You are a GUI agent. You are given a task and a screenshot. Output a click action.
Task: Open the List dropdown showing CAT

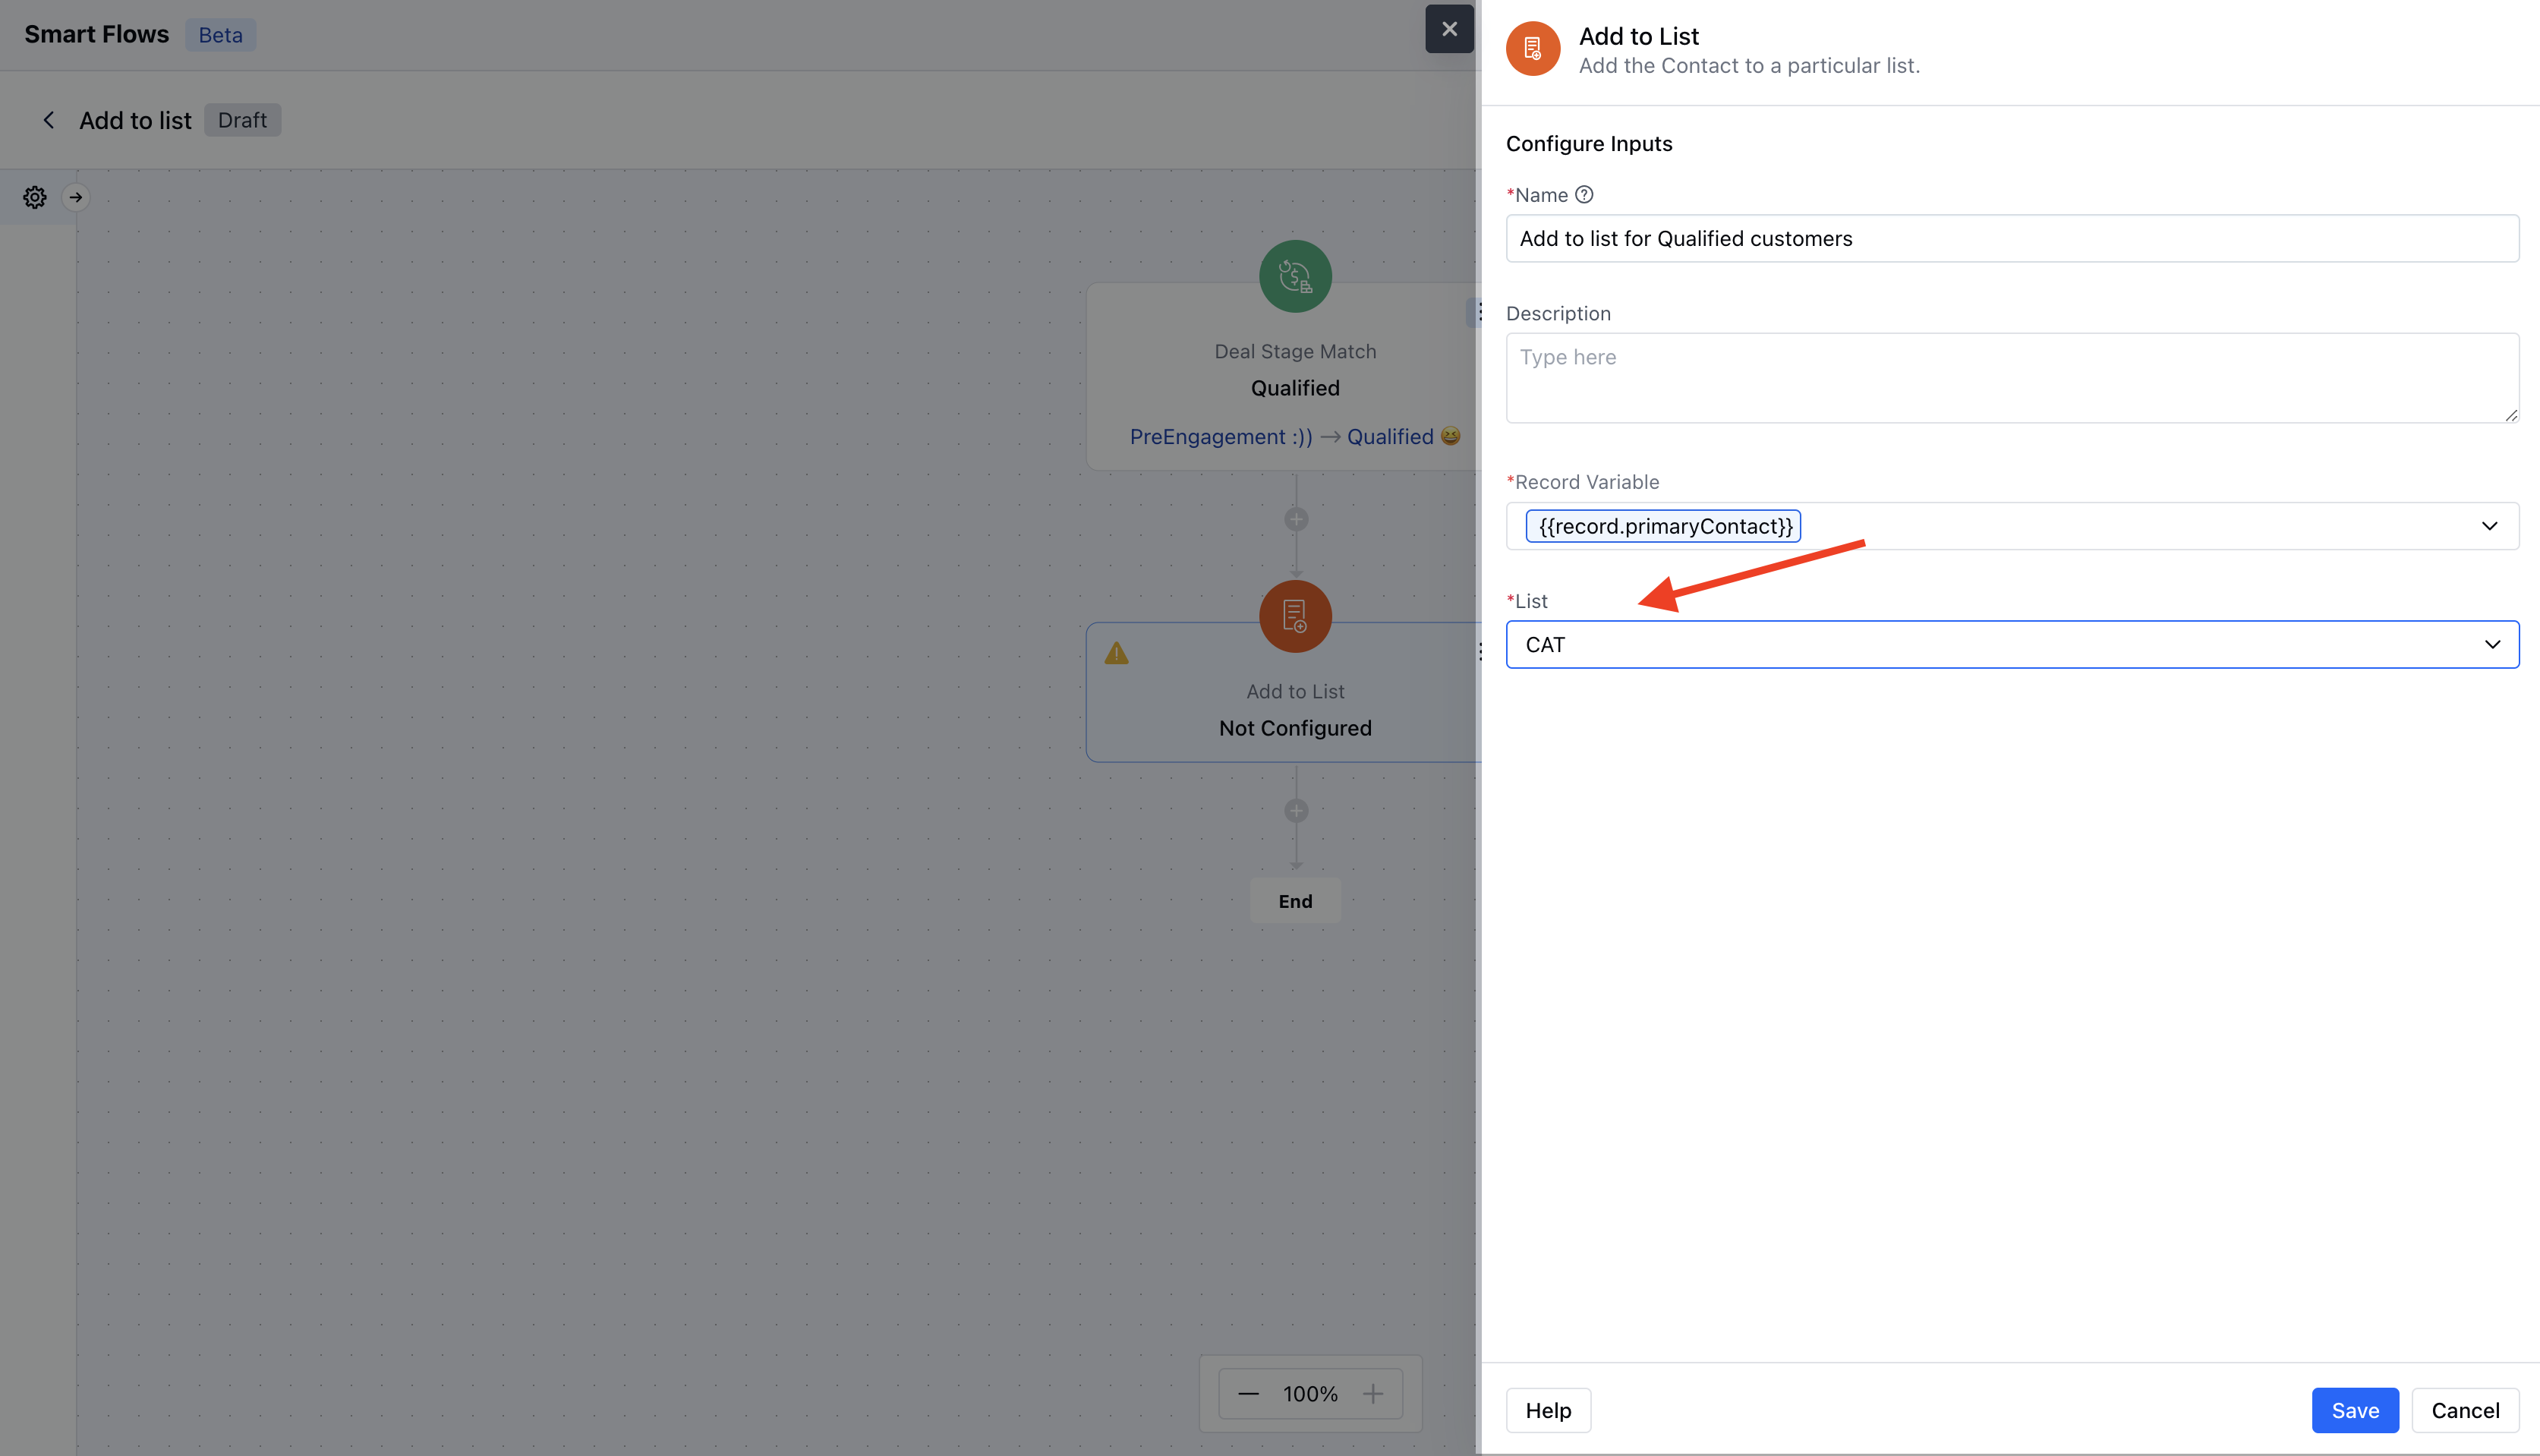[x=2492, y=645]
